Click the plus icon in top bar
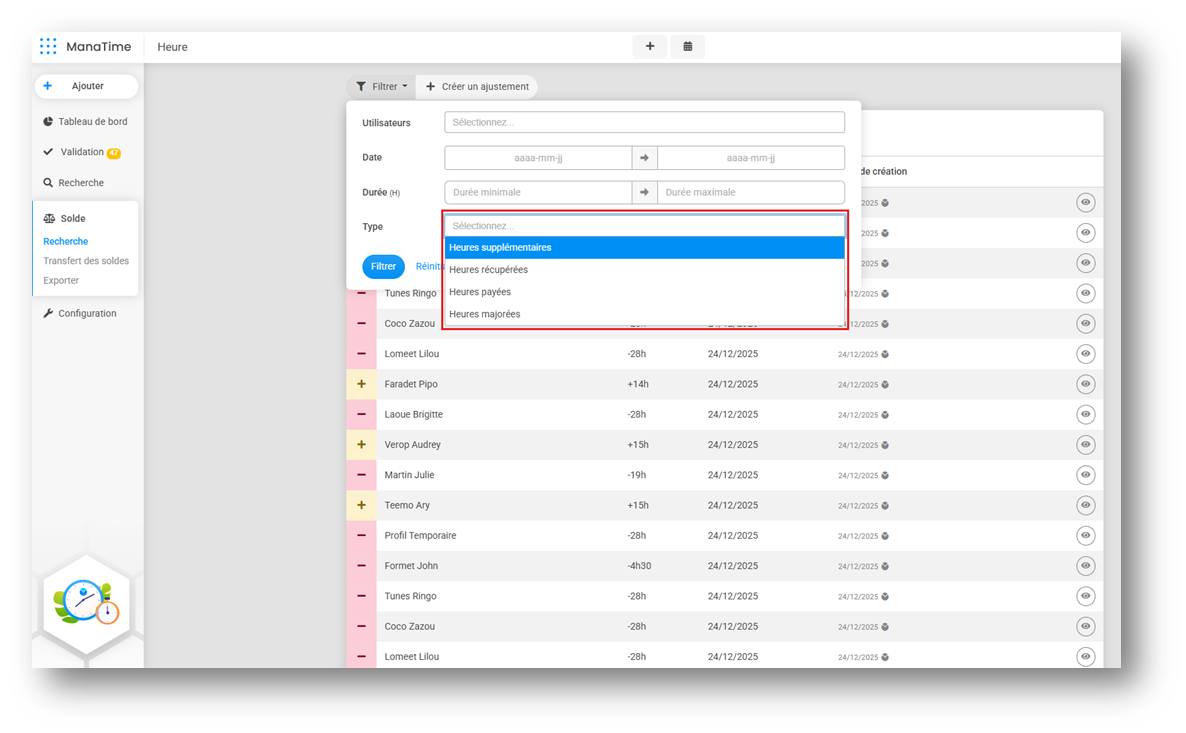The width and height of the screenshot is (1186, 733). coord(650,46)
